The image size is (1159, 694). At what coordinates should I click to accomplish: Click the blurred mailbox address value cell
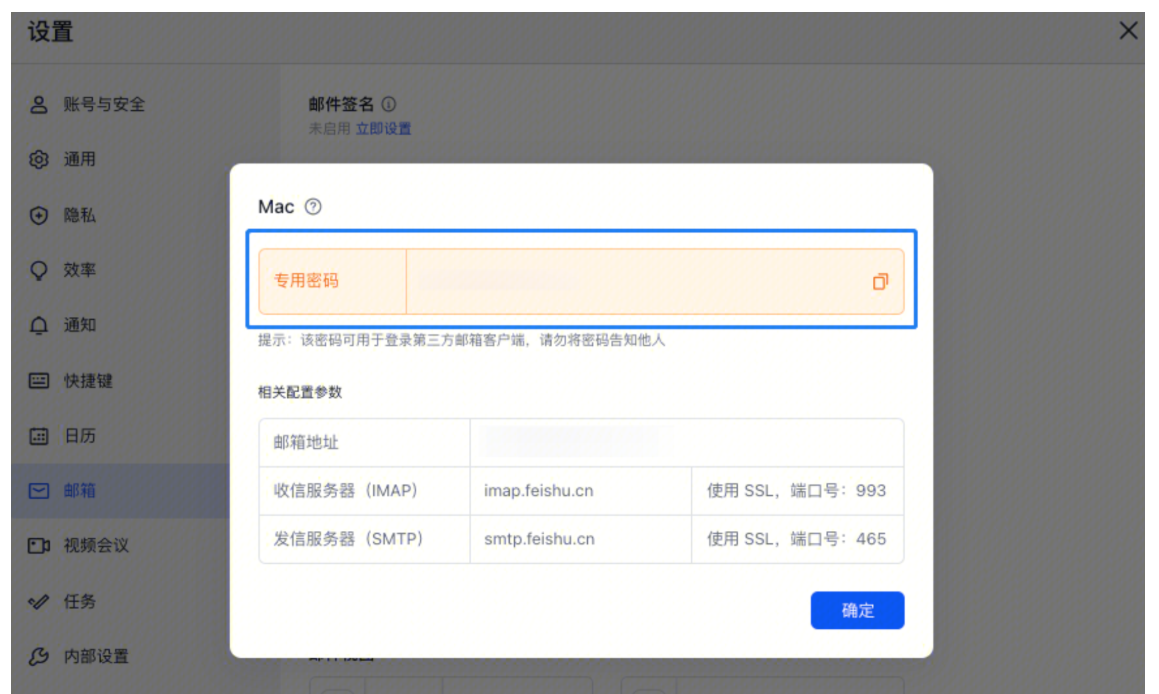point(687,443)
